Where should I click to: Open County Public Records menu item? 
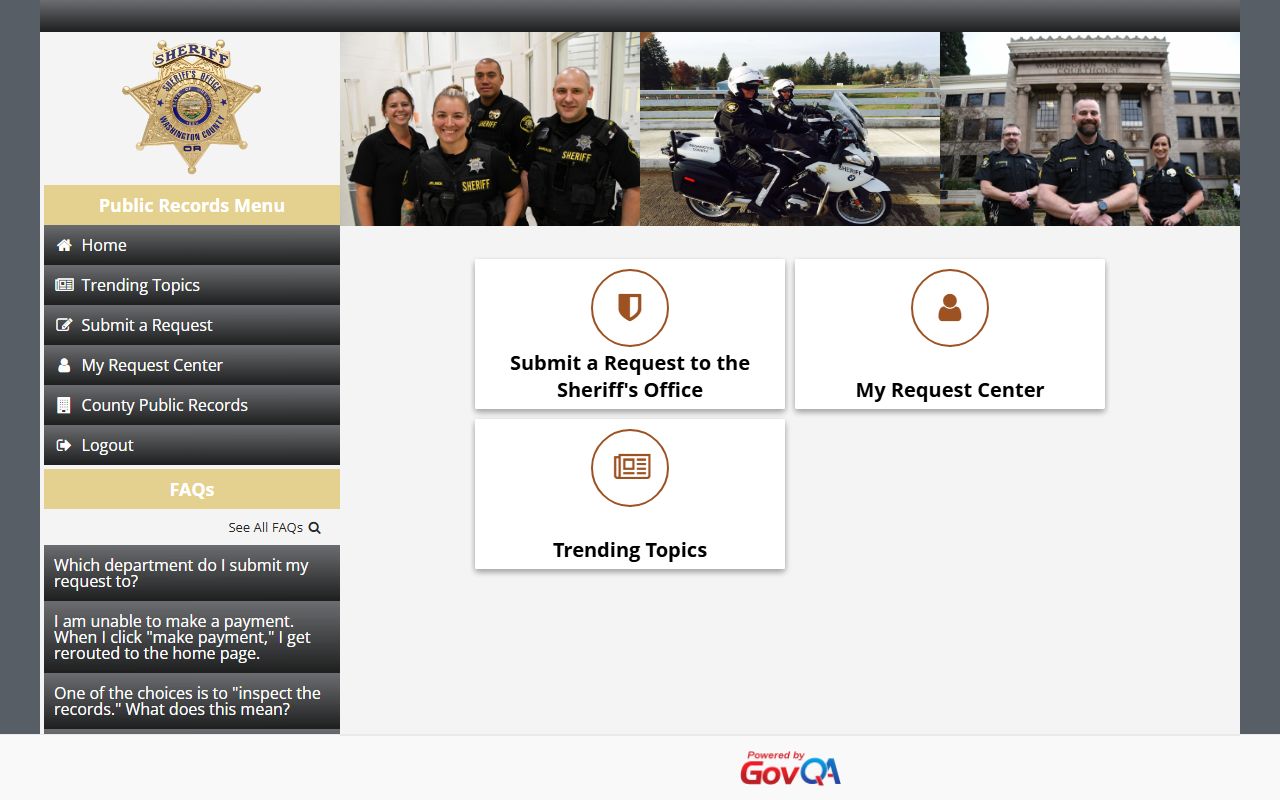coord(192,405)
